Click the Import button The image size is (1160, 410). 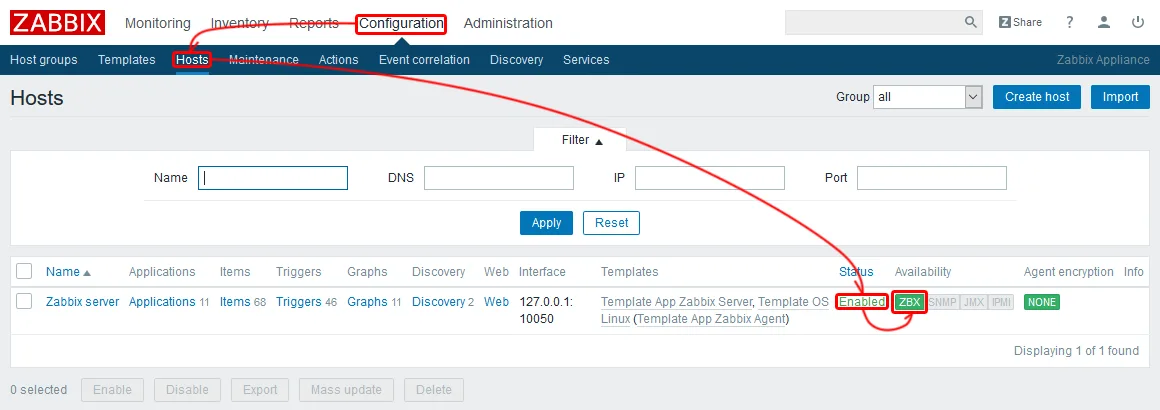pyautogui.click(x=1120, y=97)
